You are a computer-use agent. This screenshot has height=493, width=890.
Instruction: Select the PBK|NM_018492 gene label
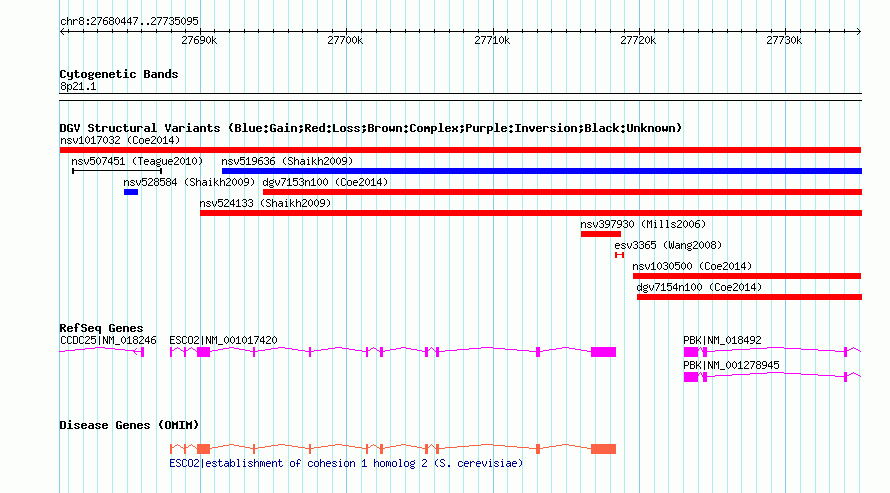(x=722, y=340)
